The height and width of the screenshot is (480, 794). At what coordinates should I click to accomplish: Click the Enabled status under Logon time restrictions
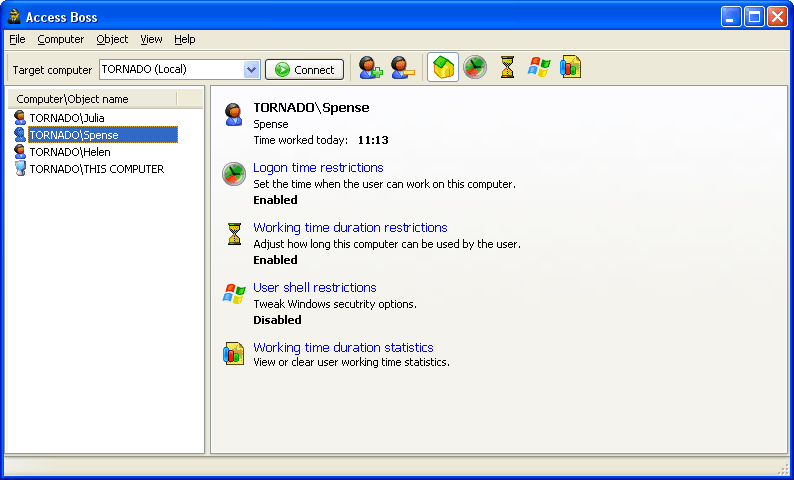click(x=275, y=200)
